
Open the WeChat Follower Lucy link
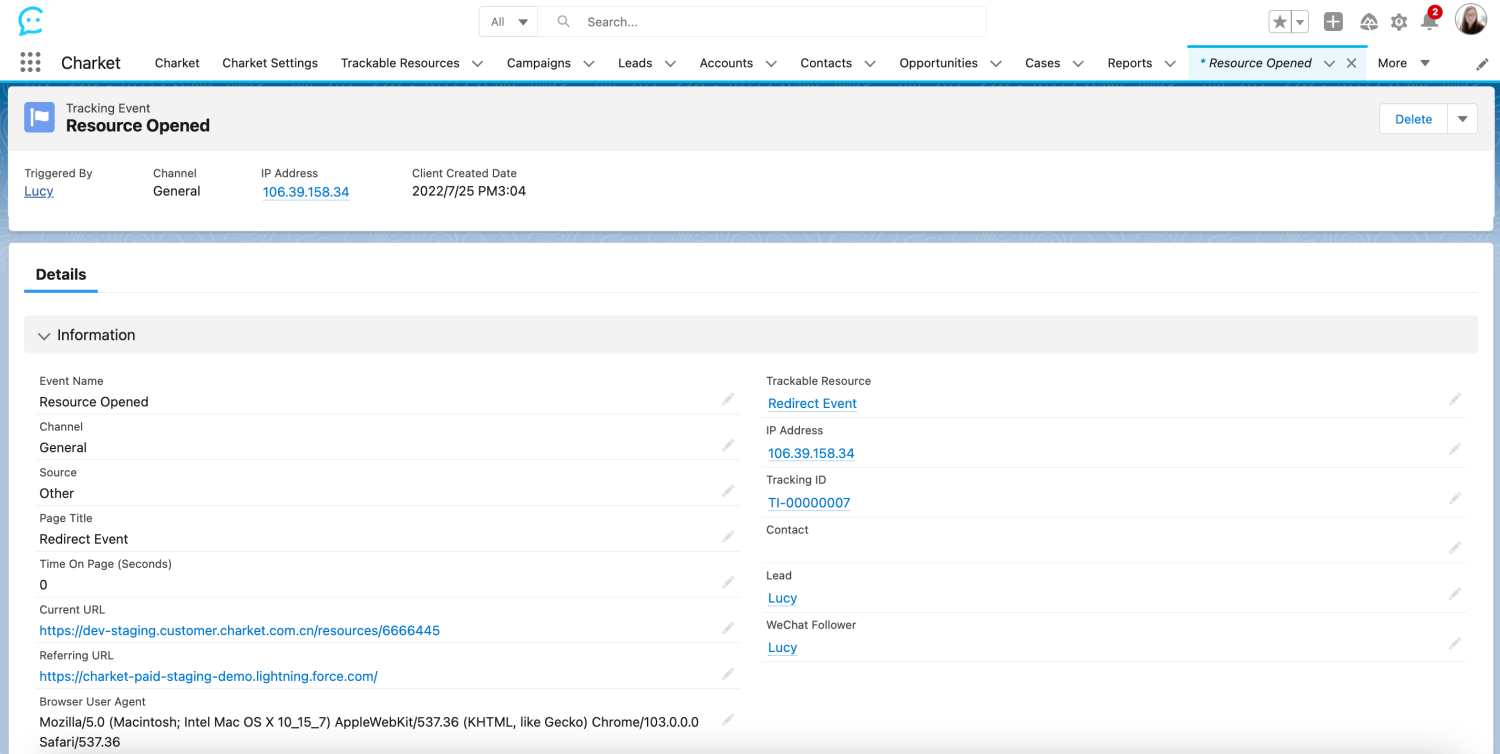pyautogui.click(x=782, y=647)
